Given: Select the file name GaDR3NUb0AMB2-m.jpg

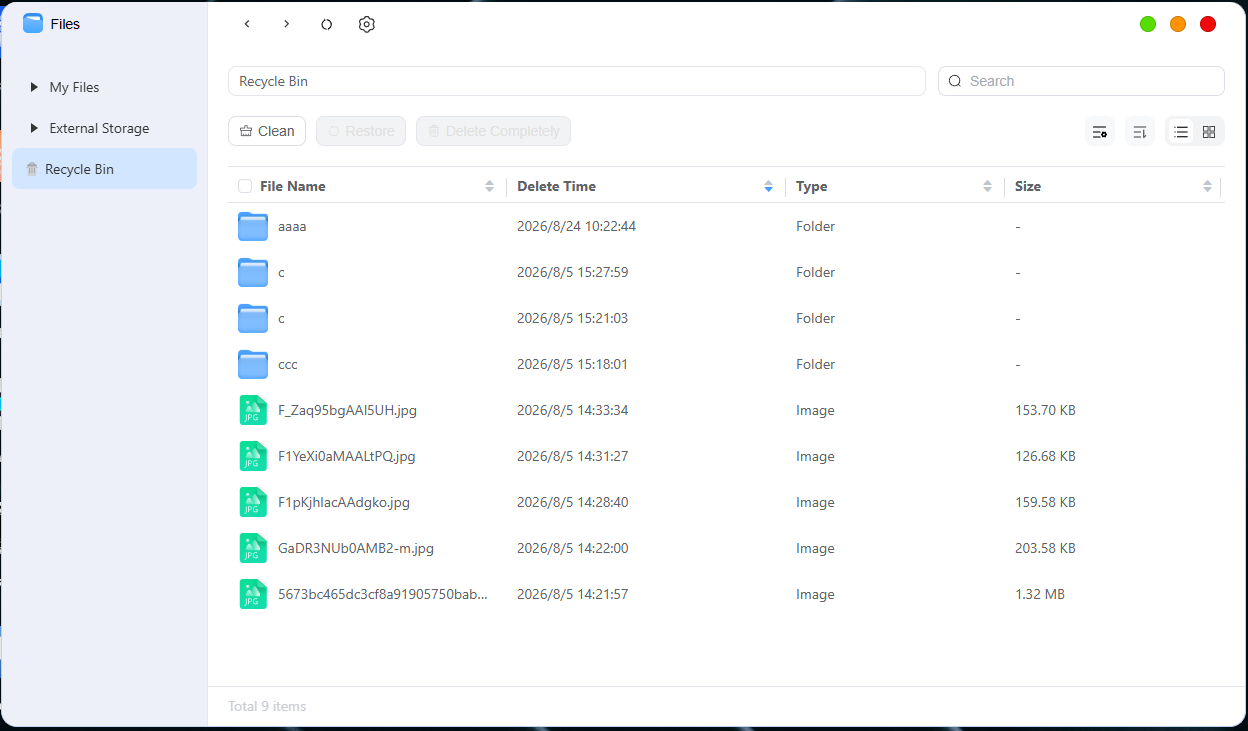Looking at the screenshot, I should pos(356,549).
